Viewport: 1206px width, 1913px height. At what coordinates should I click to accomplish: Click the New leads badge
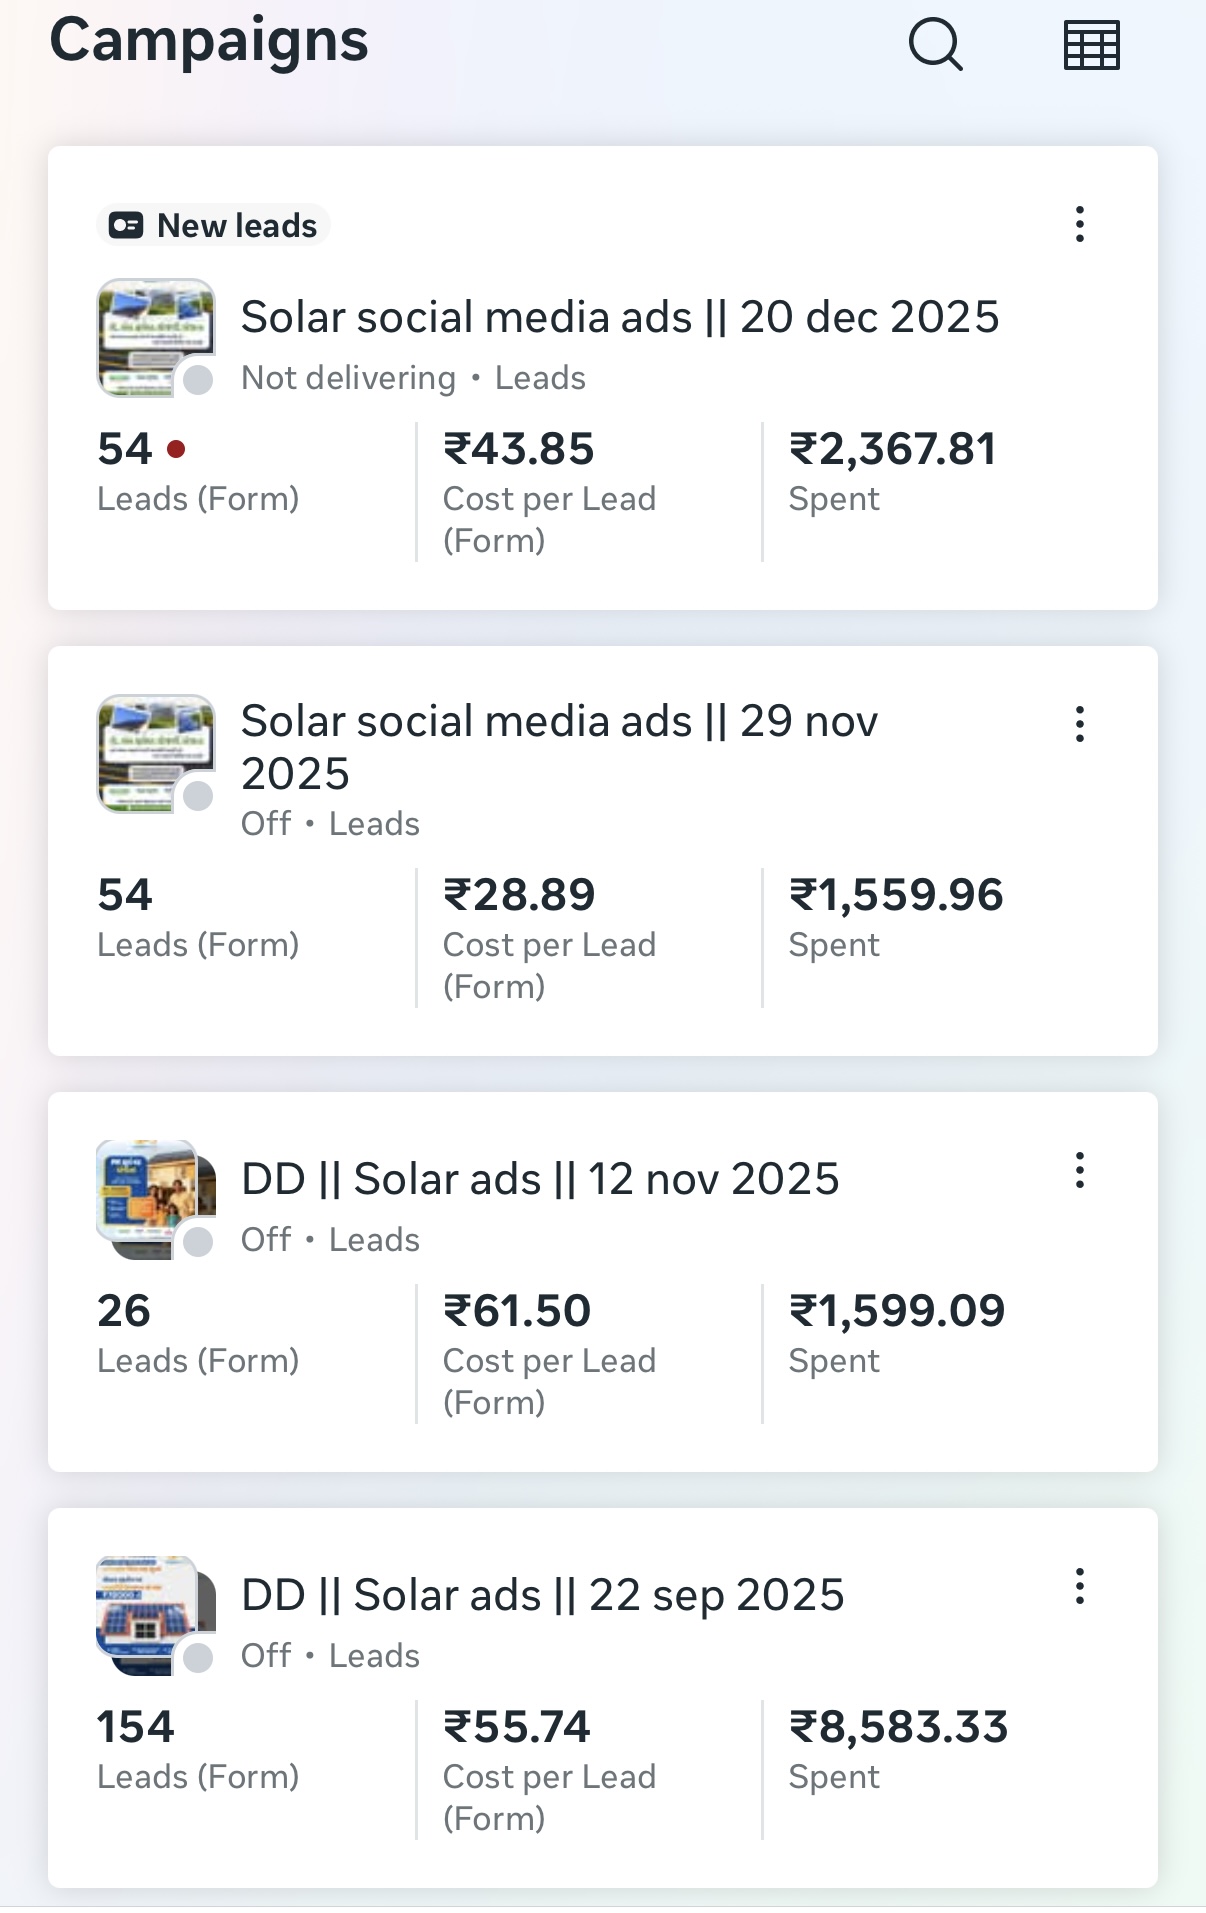pyautogui.click(x=214, y=225)
